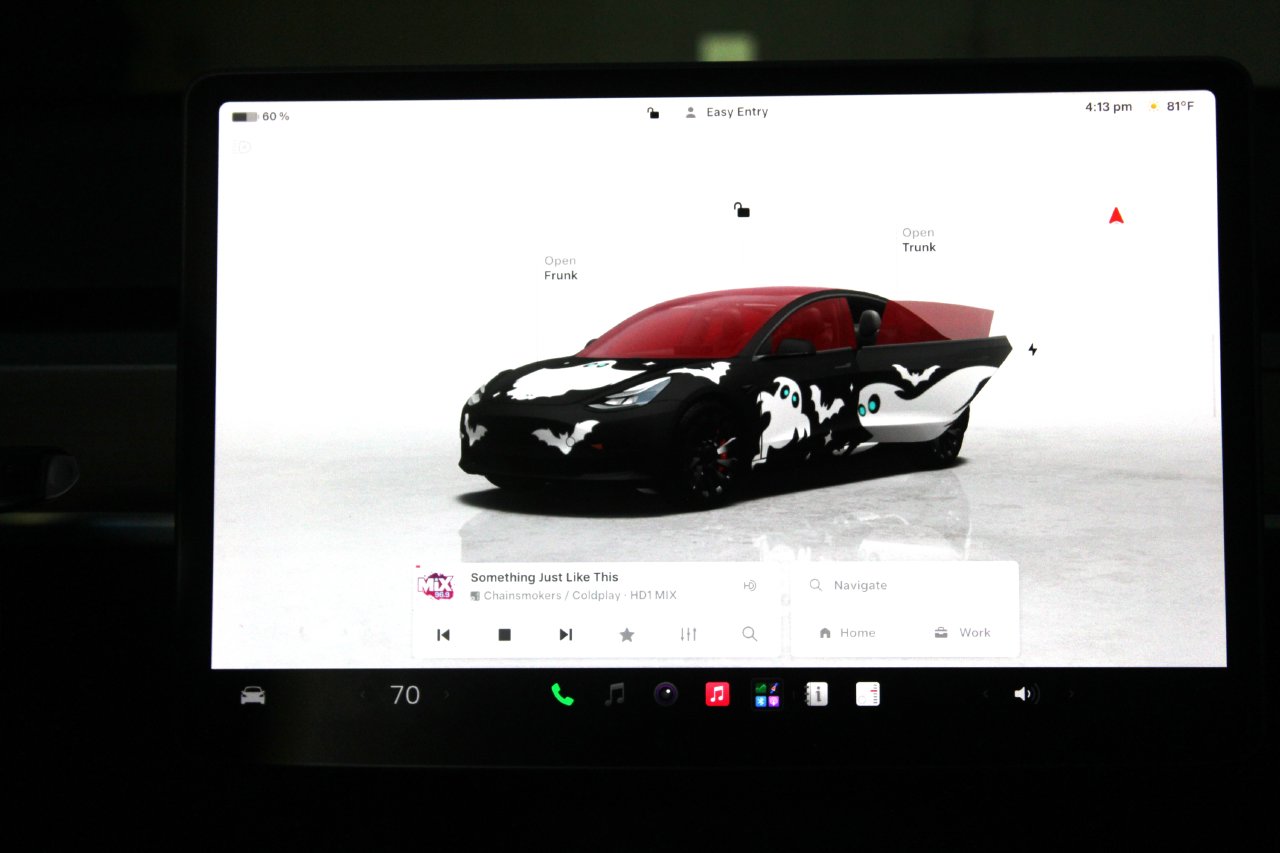Screen dimensions: 1280x853
Task: Search media with the magnifier icon
Action: click(x=749, y=634)
